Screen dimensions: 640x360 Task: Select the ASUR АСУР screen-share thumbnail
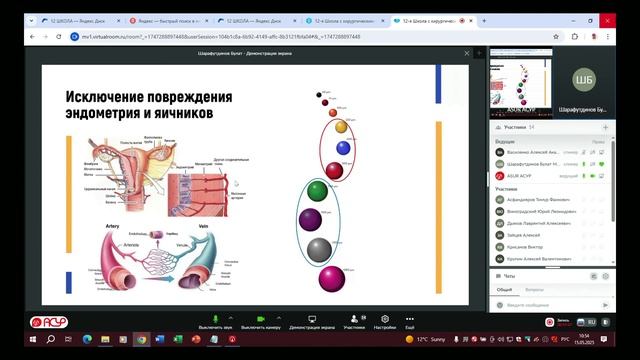point(521,82)
